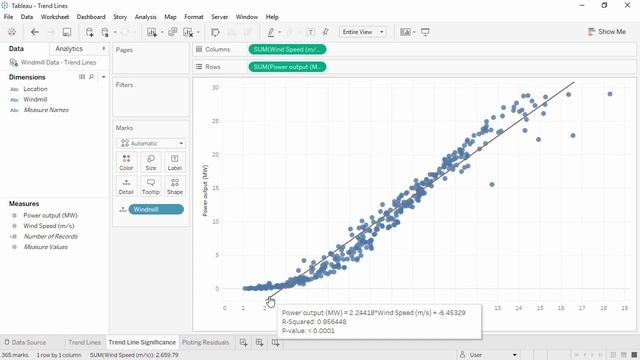Click the New Worksheet icon beside sheet tabs

point(244,342)
